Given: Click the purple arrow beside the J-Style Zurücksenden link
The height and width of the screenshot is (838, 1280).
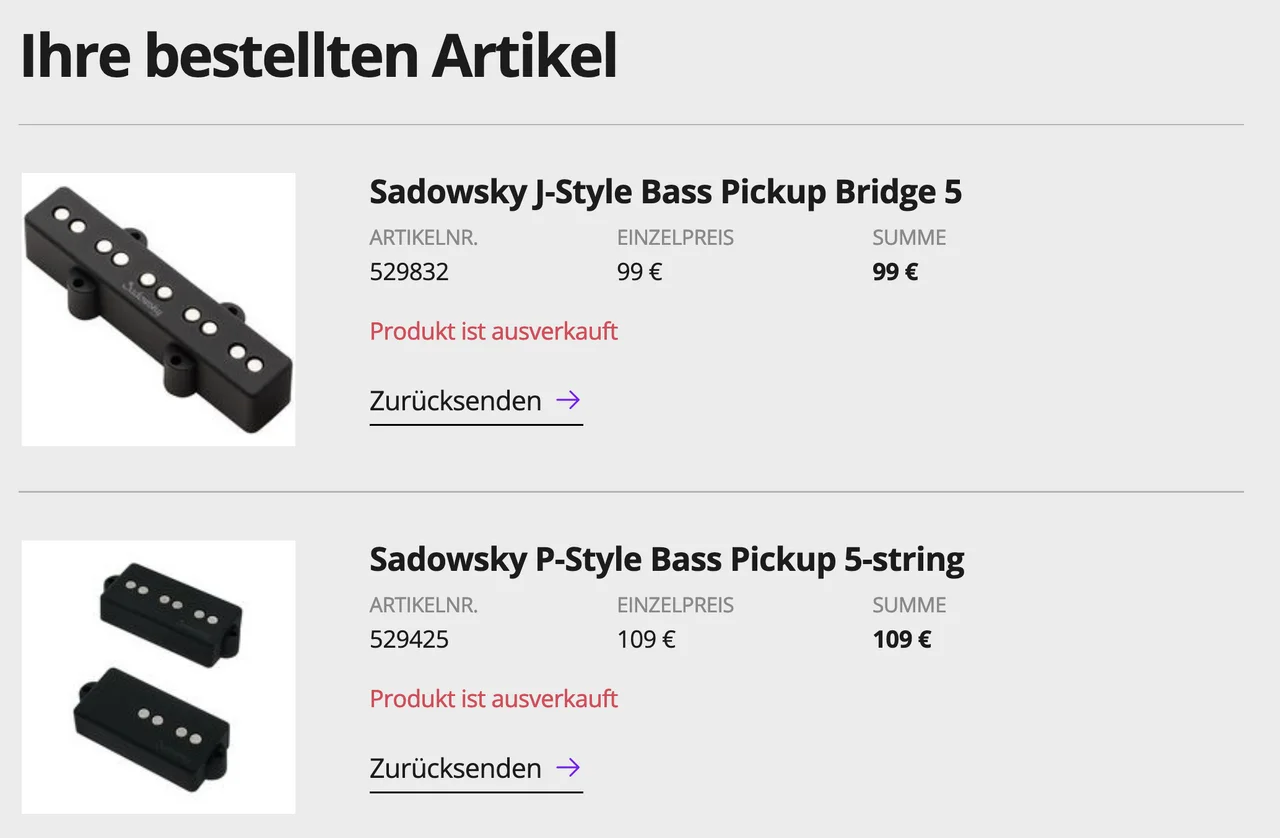Looking at the screenshot, I should (x=568, y=401).
